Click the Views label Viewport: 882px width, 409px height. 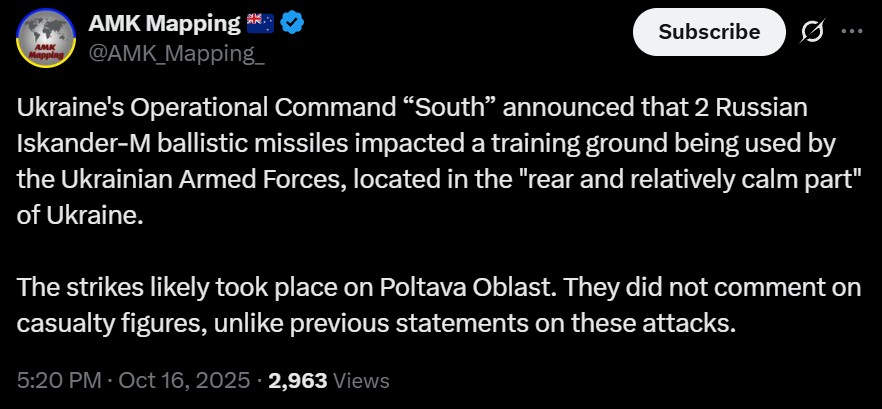click(x=360, y=380)
